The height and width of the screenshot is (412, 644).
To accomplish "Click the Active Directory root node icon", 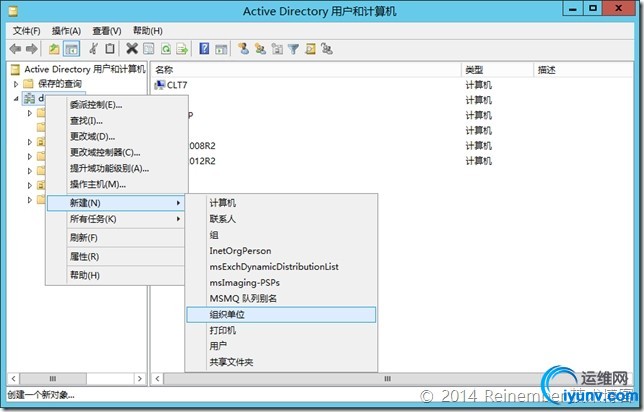I will click(x=15, y=69).
